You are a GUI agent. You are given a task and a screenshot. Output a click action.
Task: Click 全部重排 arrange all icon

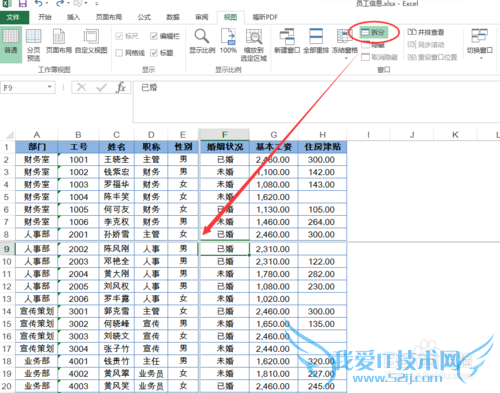click(316, 41)
